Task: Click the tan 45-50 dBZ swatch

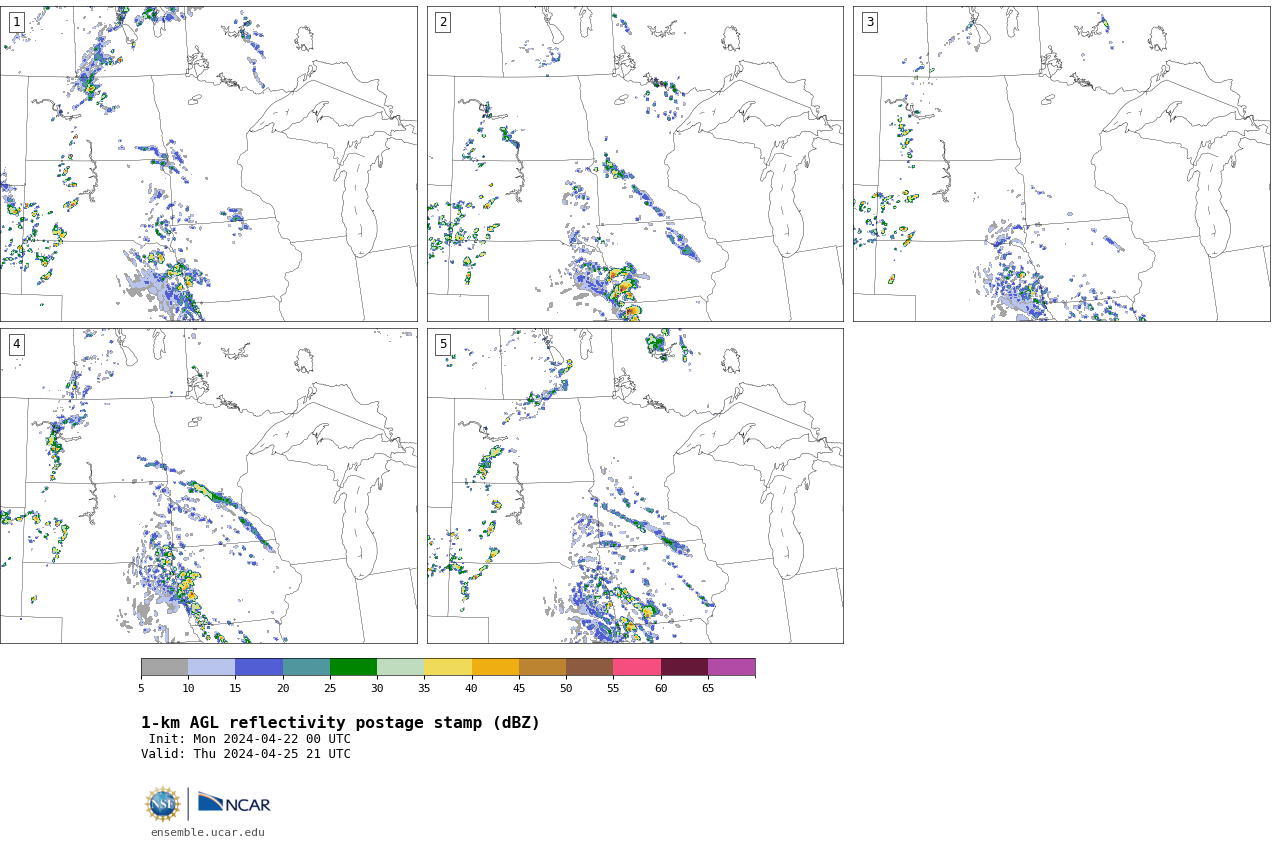Action: [542, 667]
